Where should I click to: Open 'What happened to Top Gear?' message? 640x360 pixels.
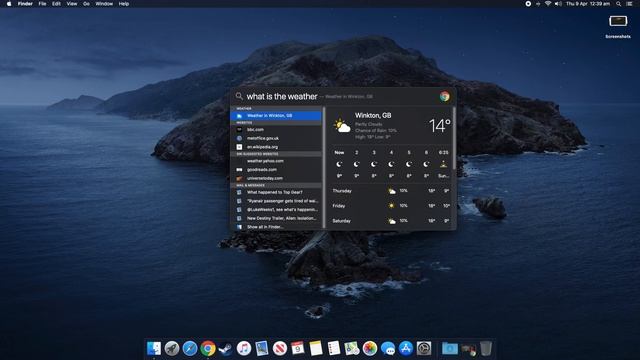(x=276, y=192)
